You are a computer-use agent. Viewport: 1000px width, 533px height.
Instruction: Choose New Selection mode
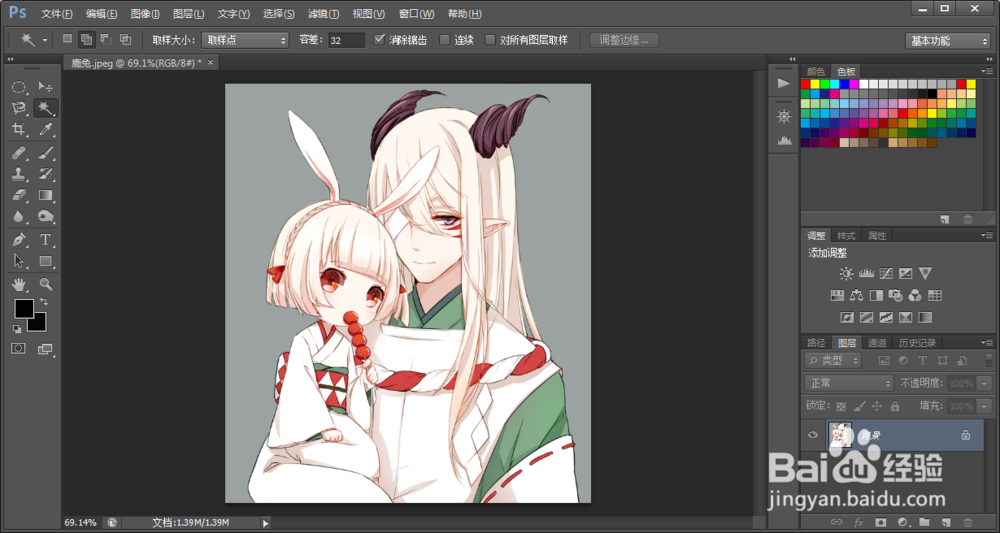coord(67,40)
